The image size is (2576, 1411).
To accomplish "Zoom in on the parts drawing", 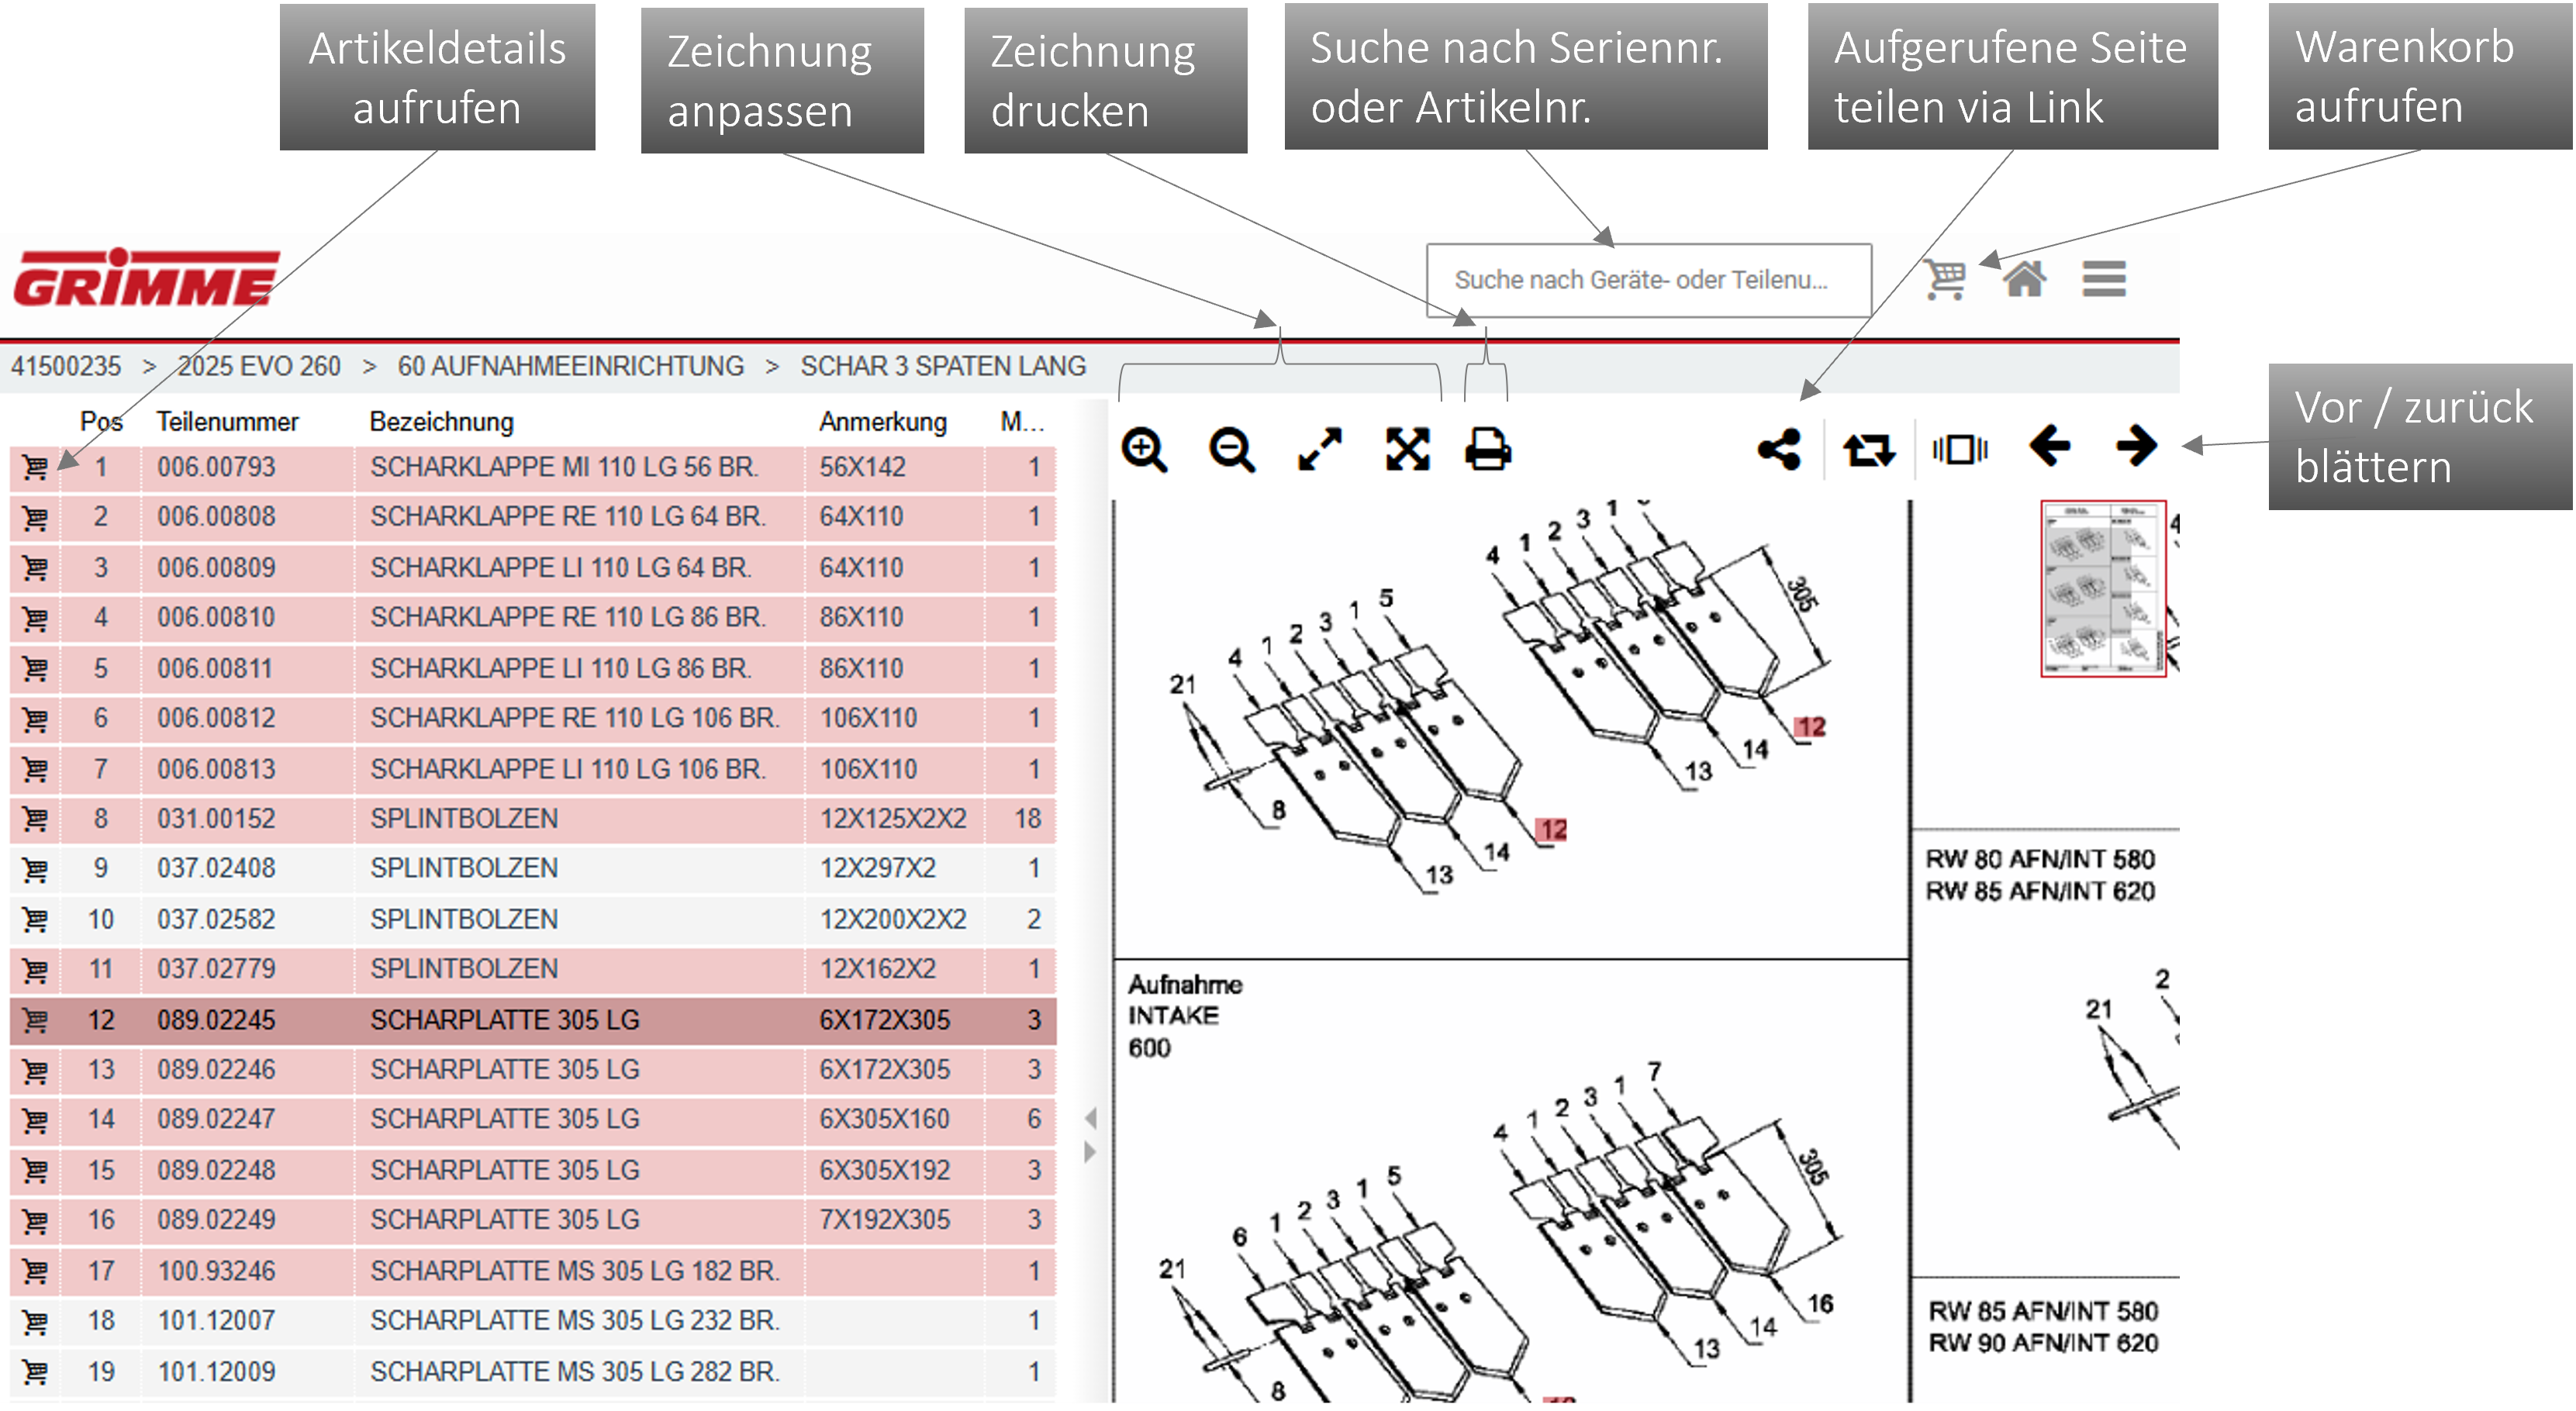I will (x=1144, y=449).
